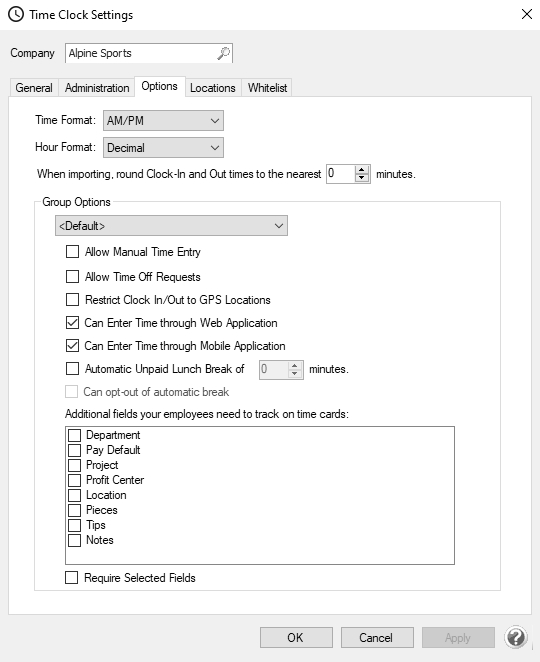Check the Location field checkbox

(x=74, y=495)
